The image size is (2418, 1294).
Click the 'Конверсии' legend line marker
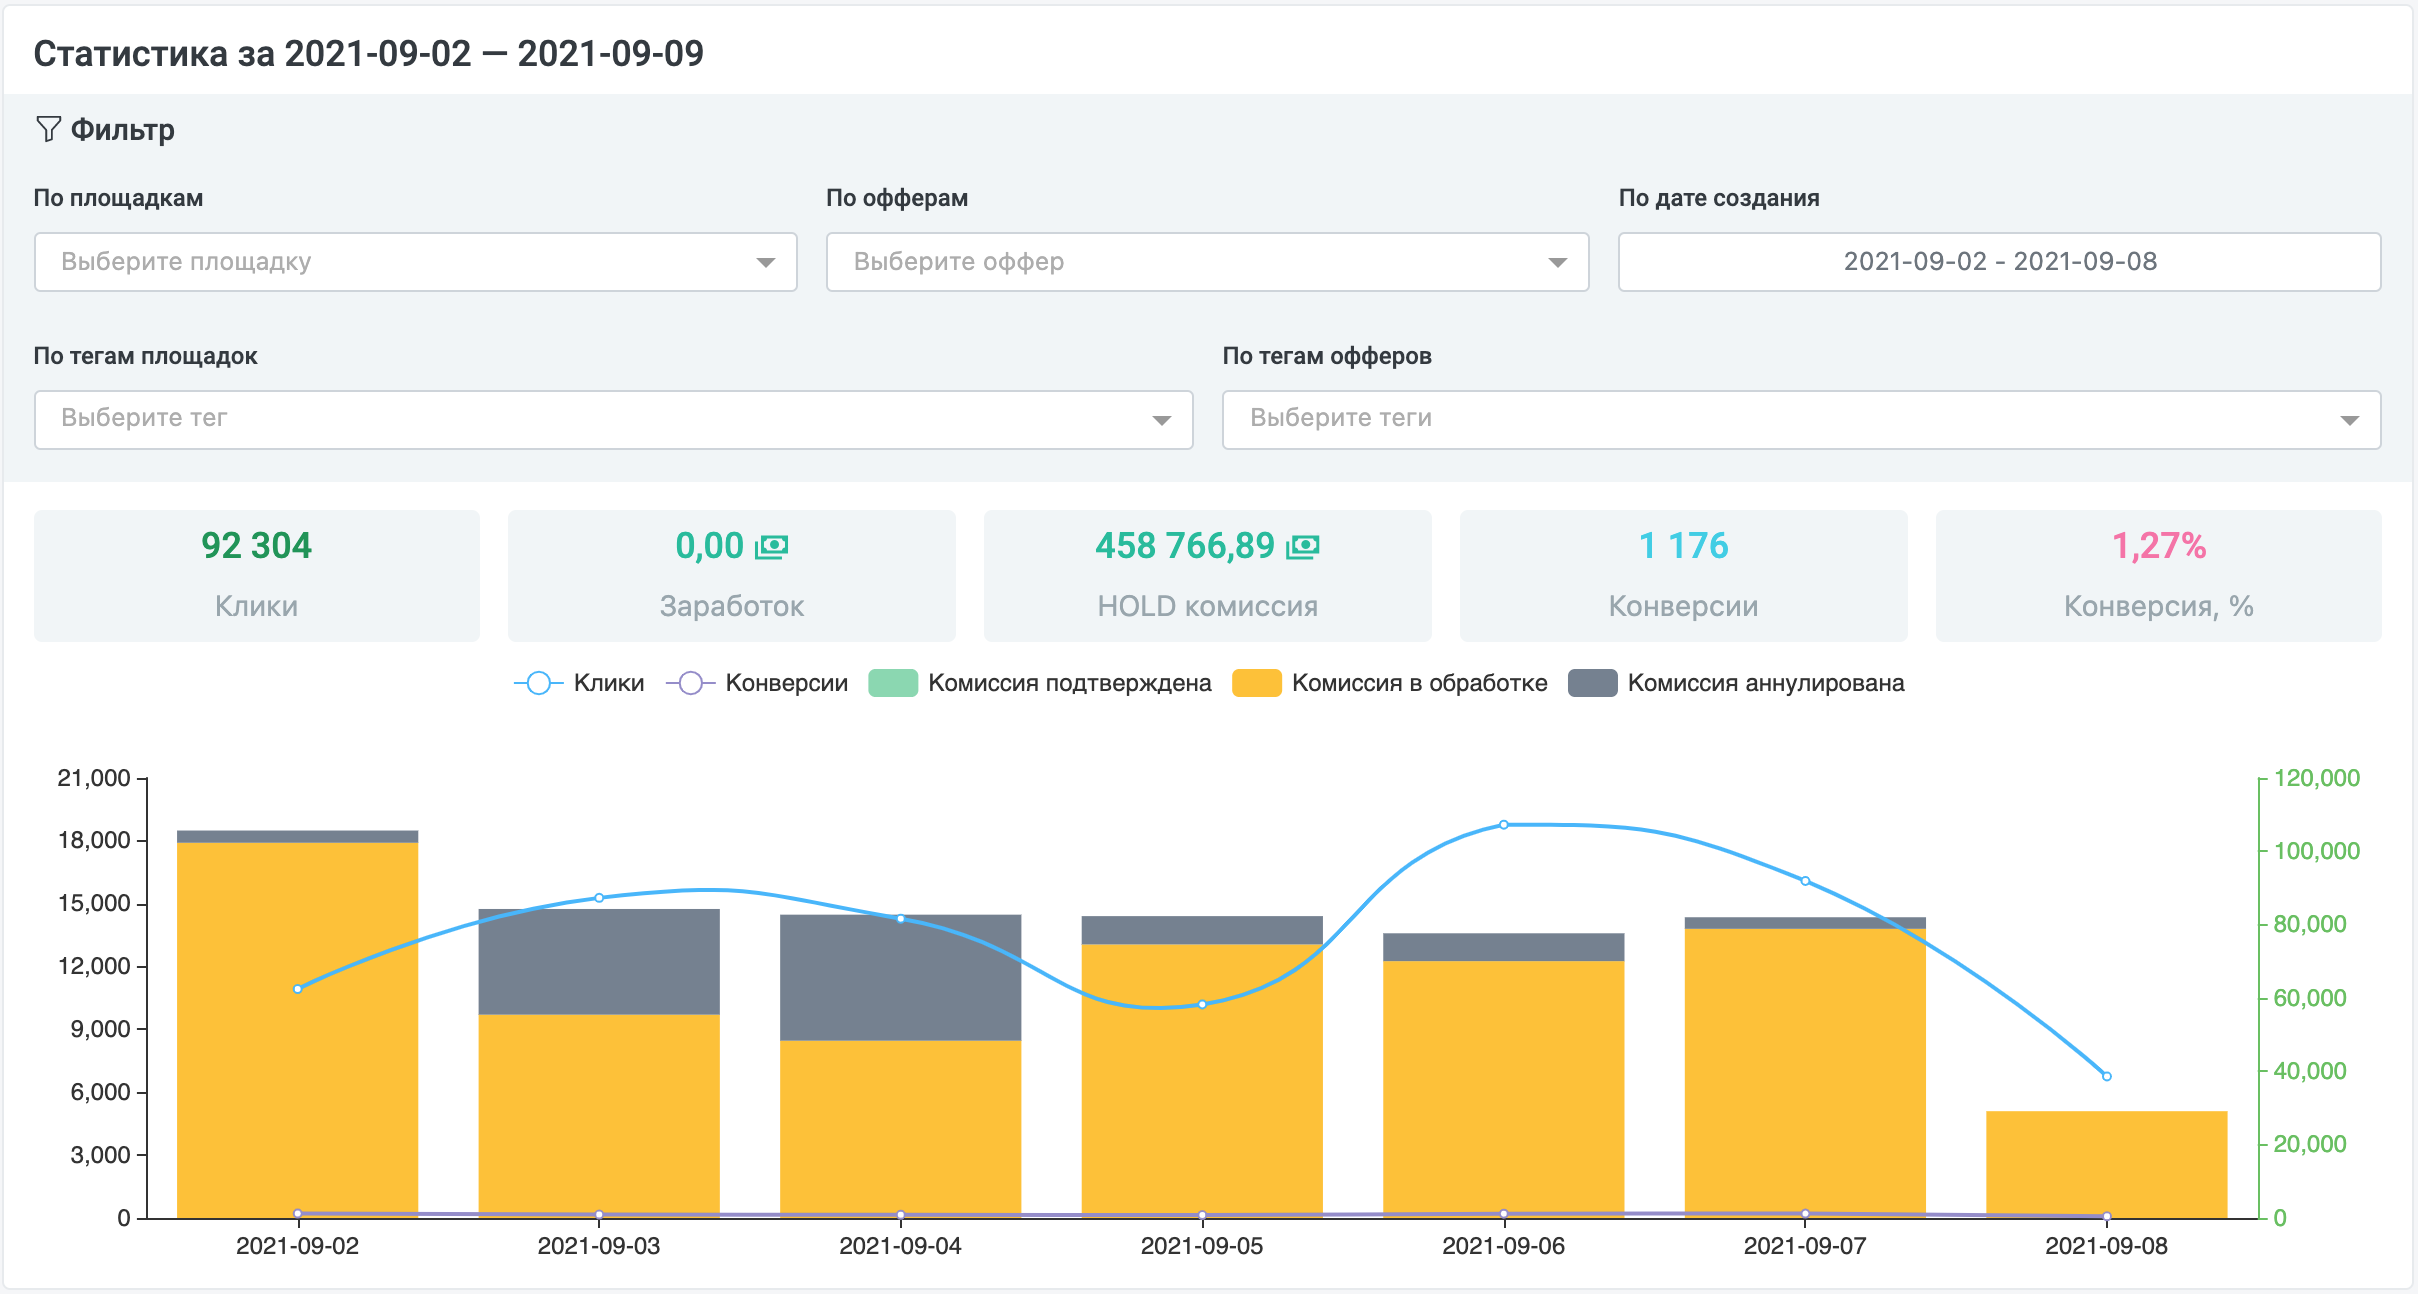pos(690,683)
